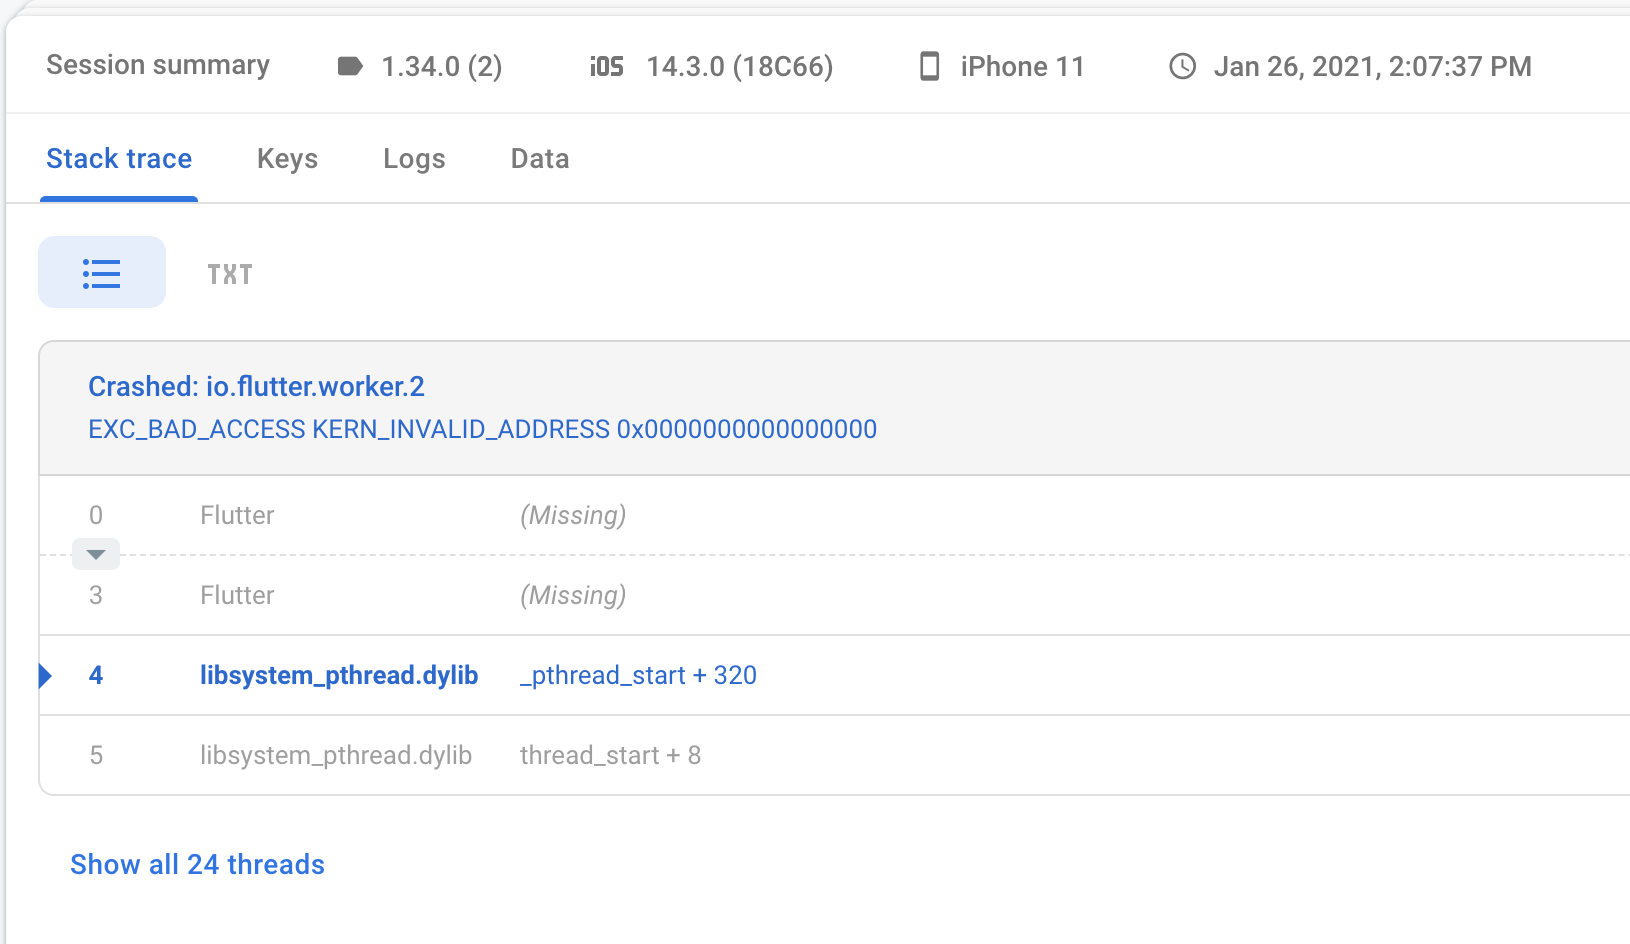Screen dimensions: 1630x944
Task: Collapse the hidden Flutter frames between 0 and 3
Action: click(x=95, y=553)
